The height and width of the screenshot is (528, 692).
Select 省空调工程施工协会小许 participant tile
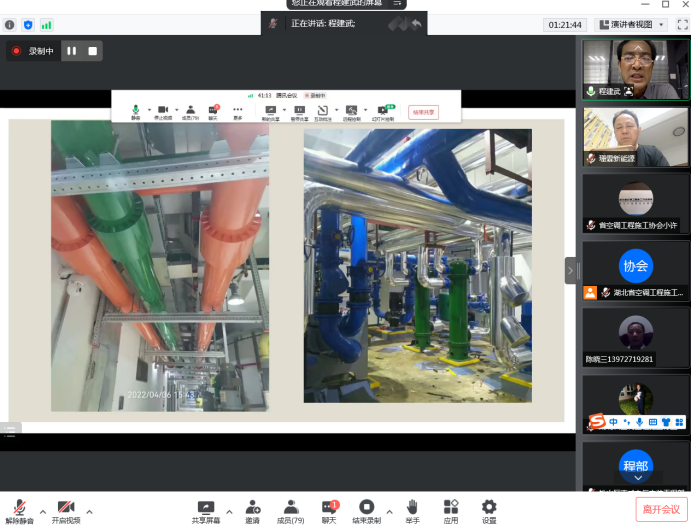636,204
